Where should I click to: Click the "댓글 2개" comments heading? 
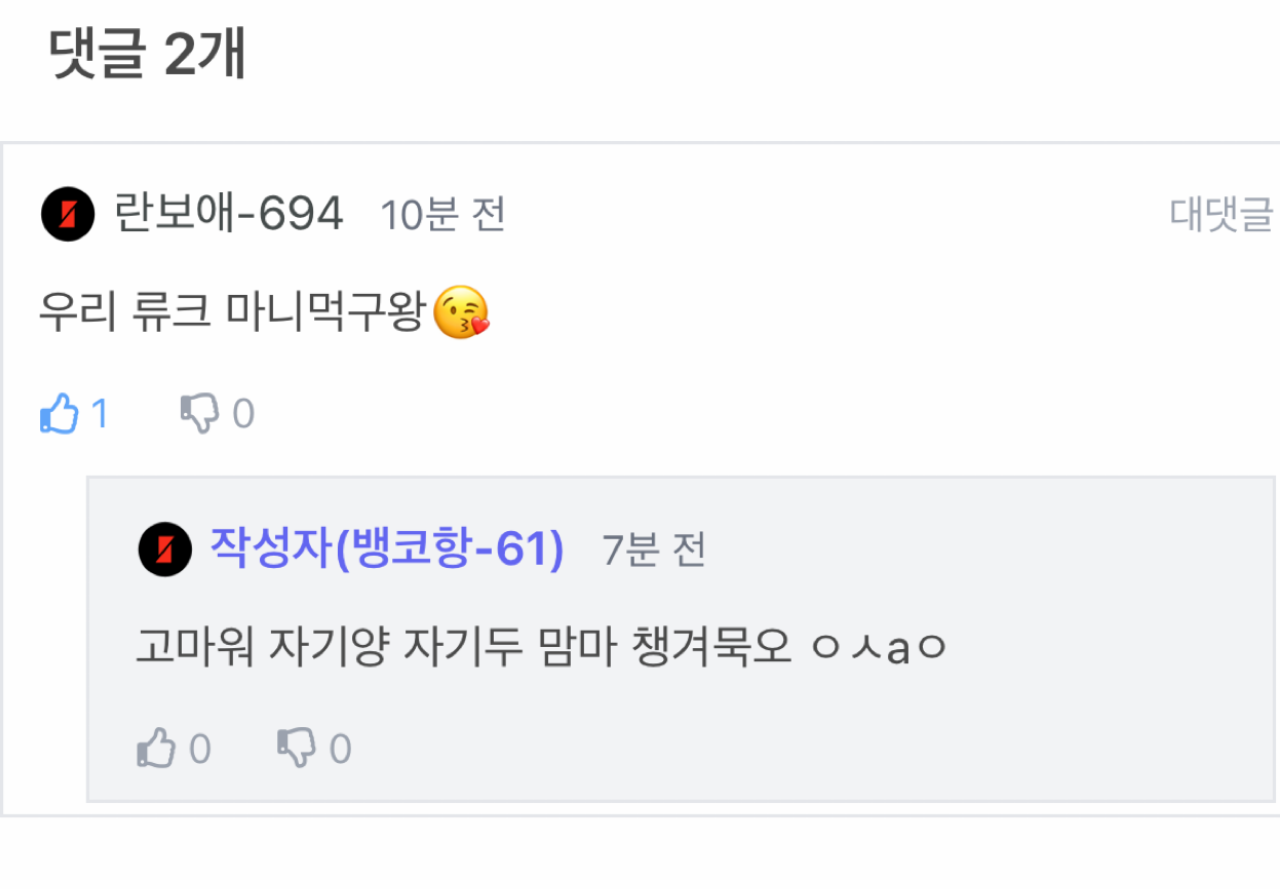coord(148,57)
